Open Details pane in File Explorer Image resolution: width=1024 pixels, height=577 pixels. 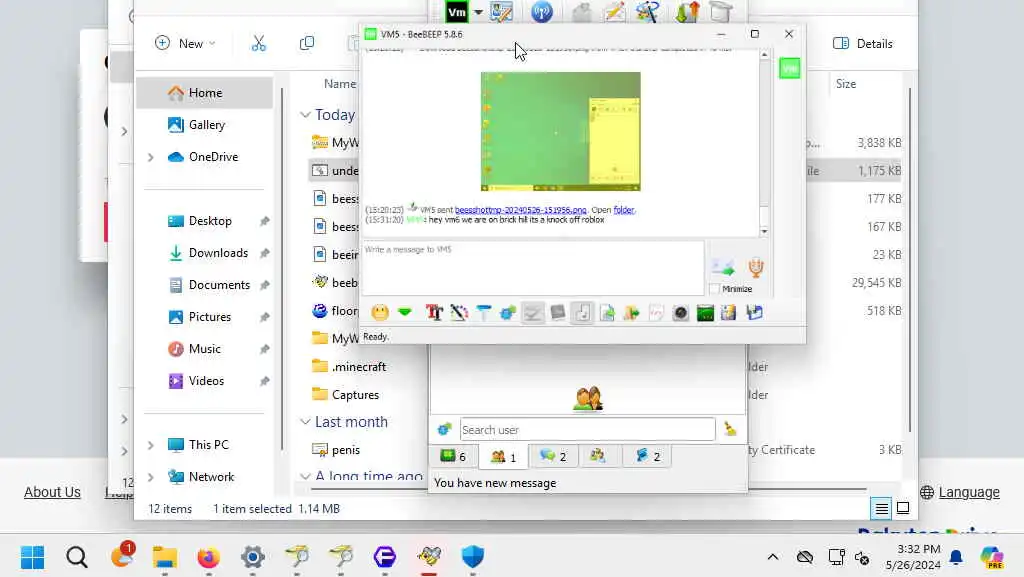coord(863,43)
